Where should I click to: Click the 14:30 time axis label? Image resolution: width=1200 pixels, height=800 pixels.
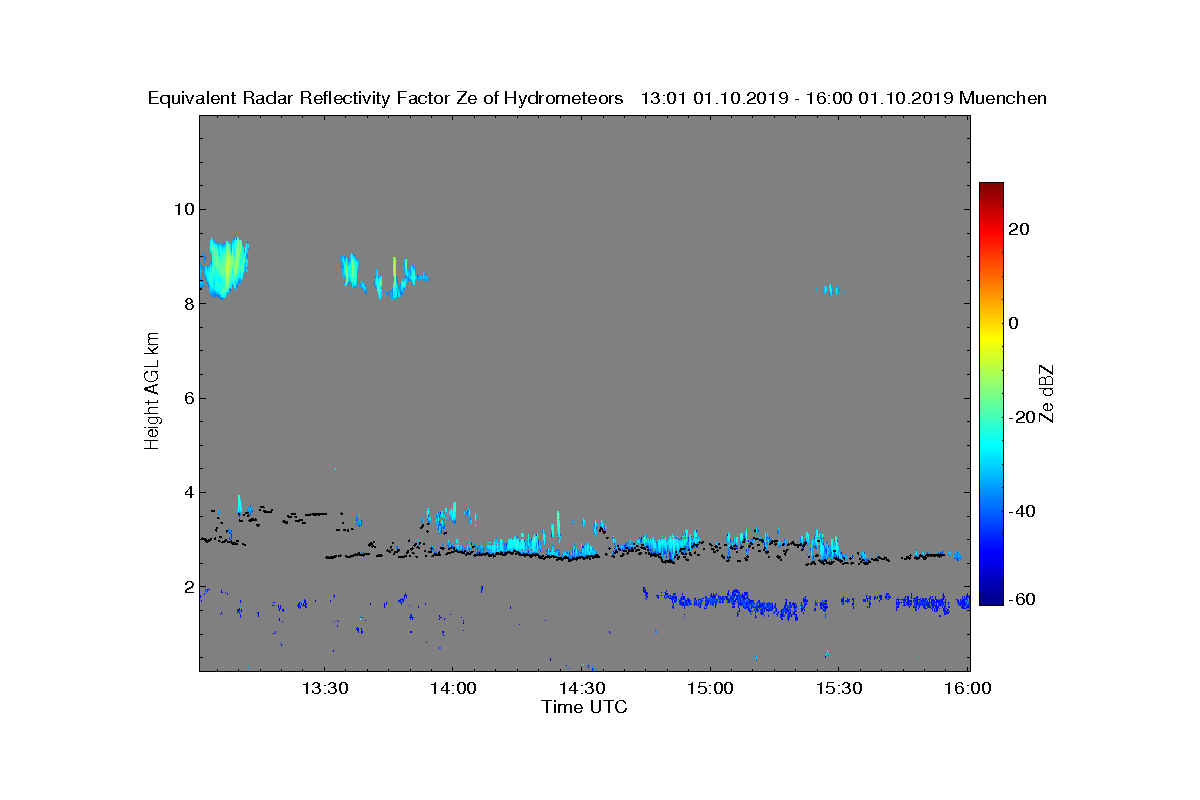(582, 688)
